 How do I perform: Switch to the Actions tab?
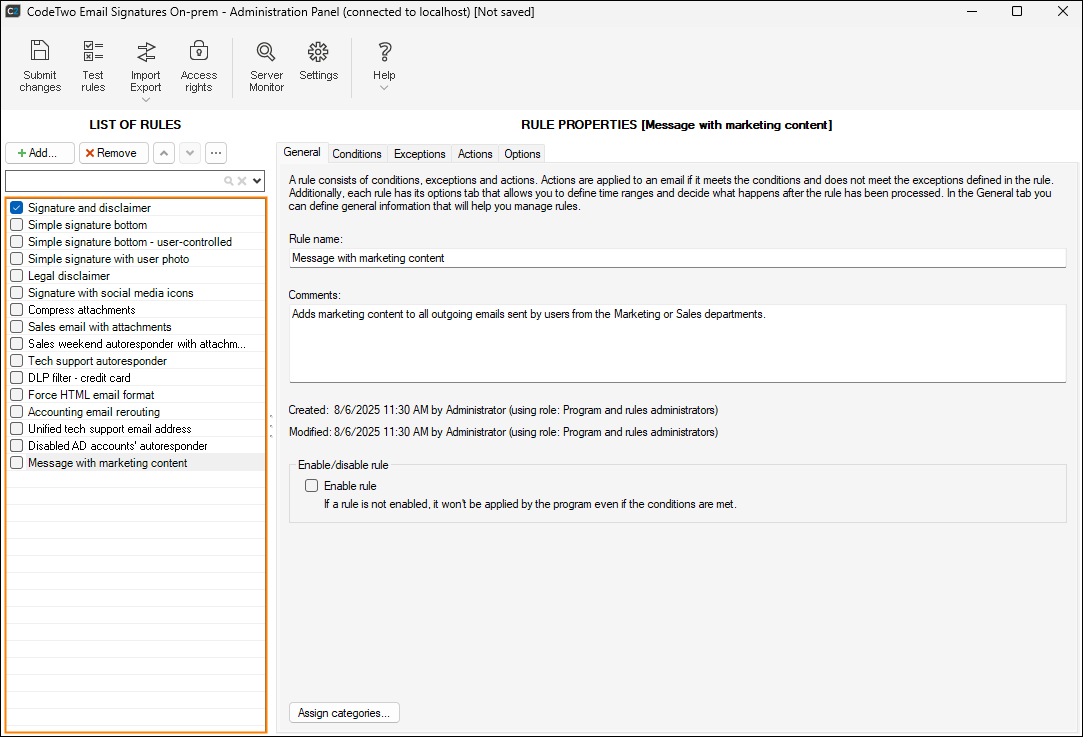point(474,154)
